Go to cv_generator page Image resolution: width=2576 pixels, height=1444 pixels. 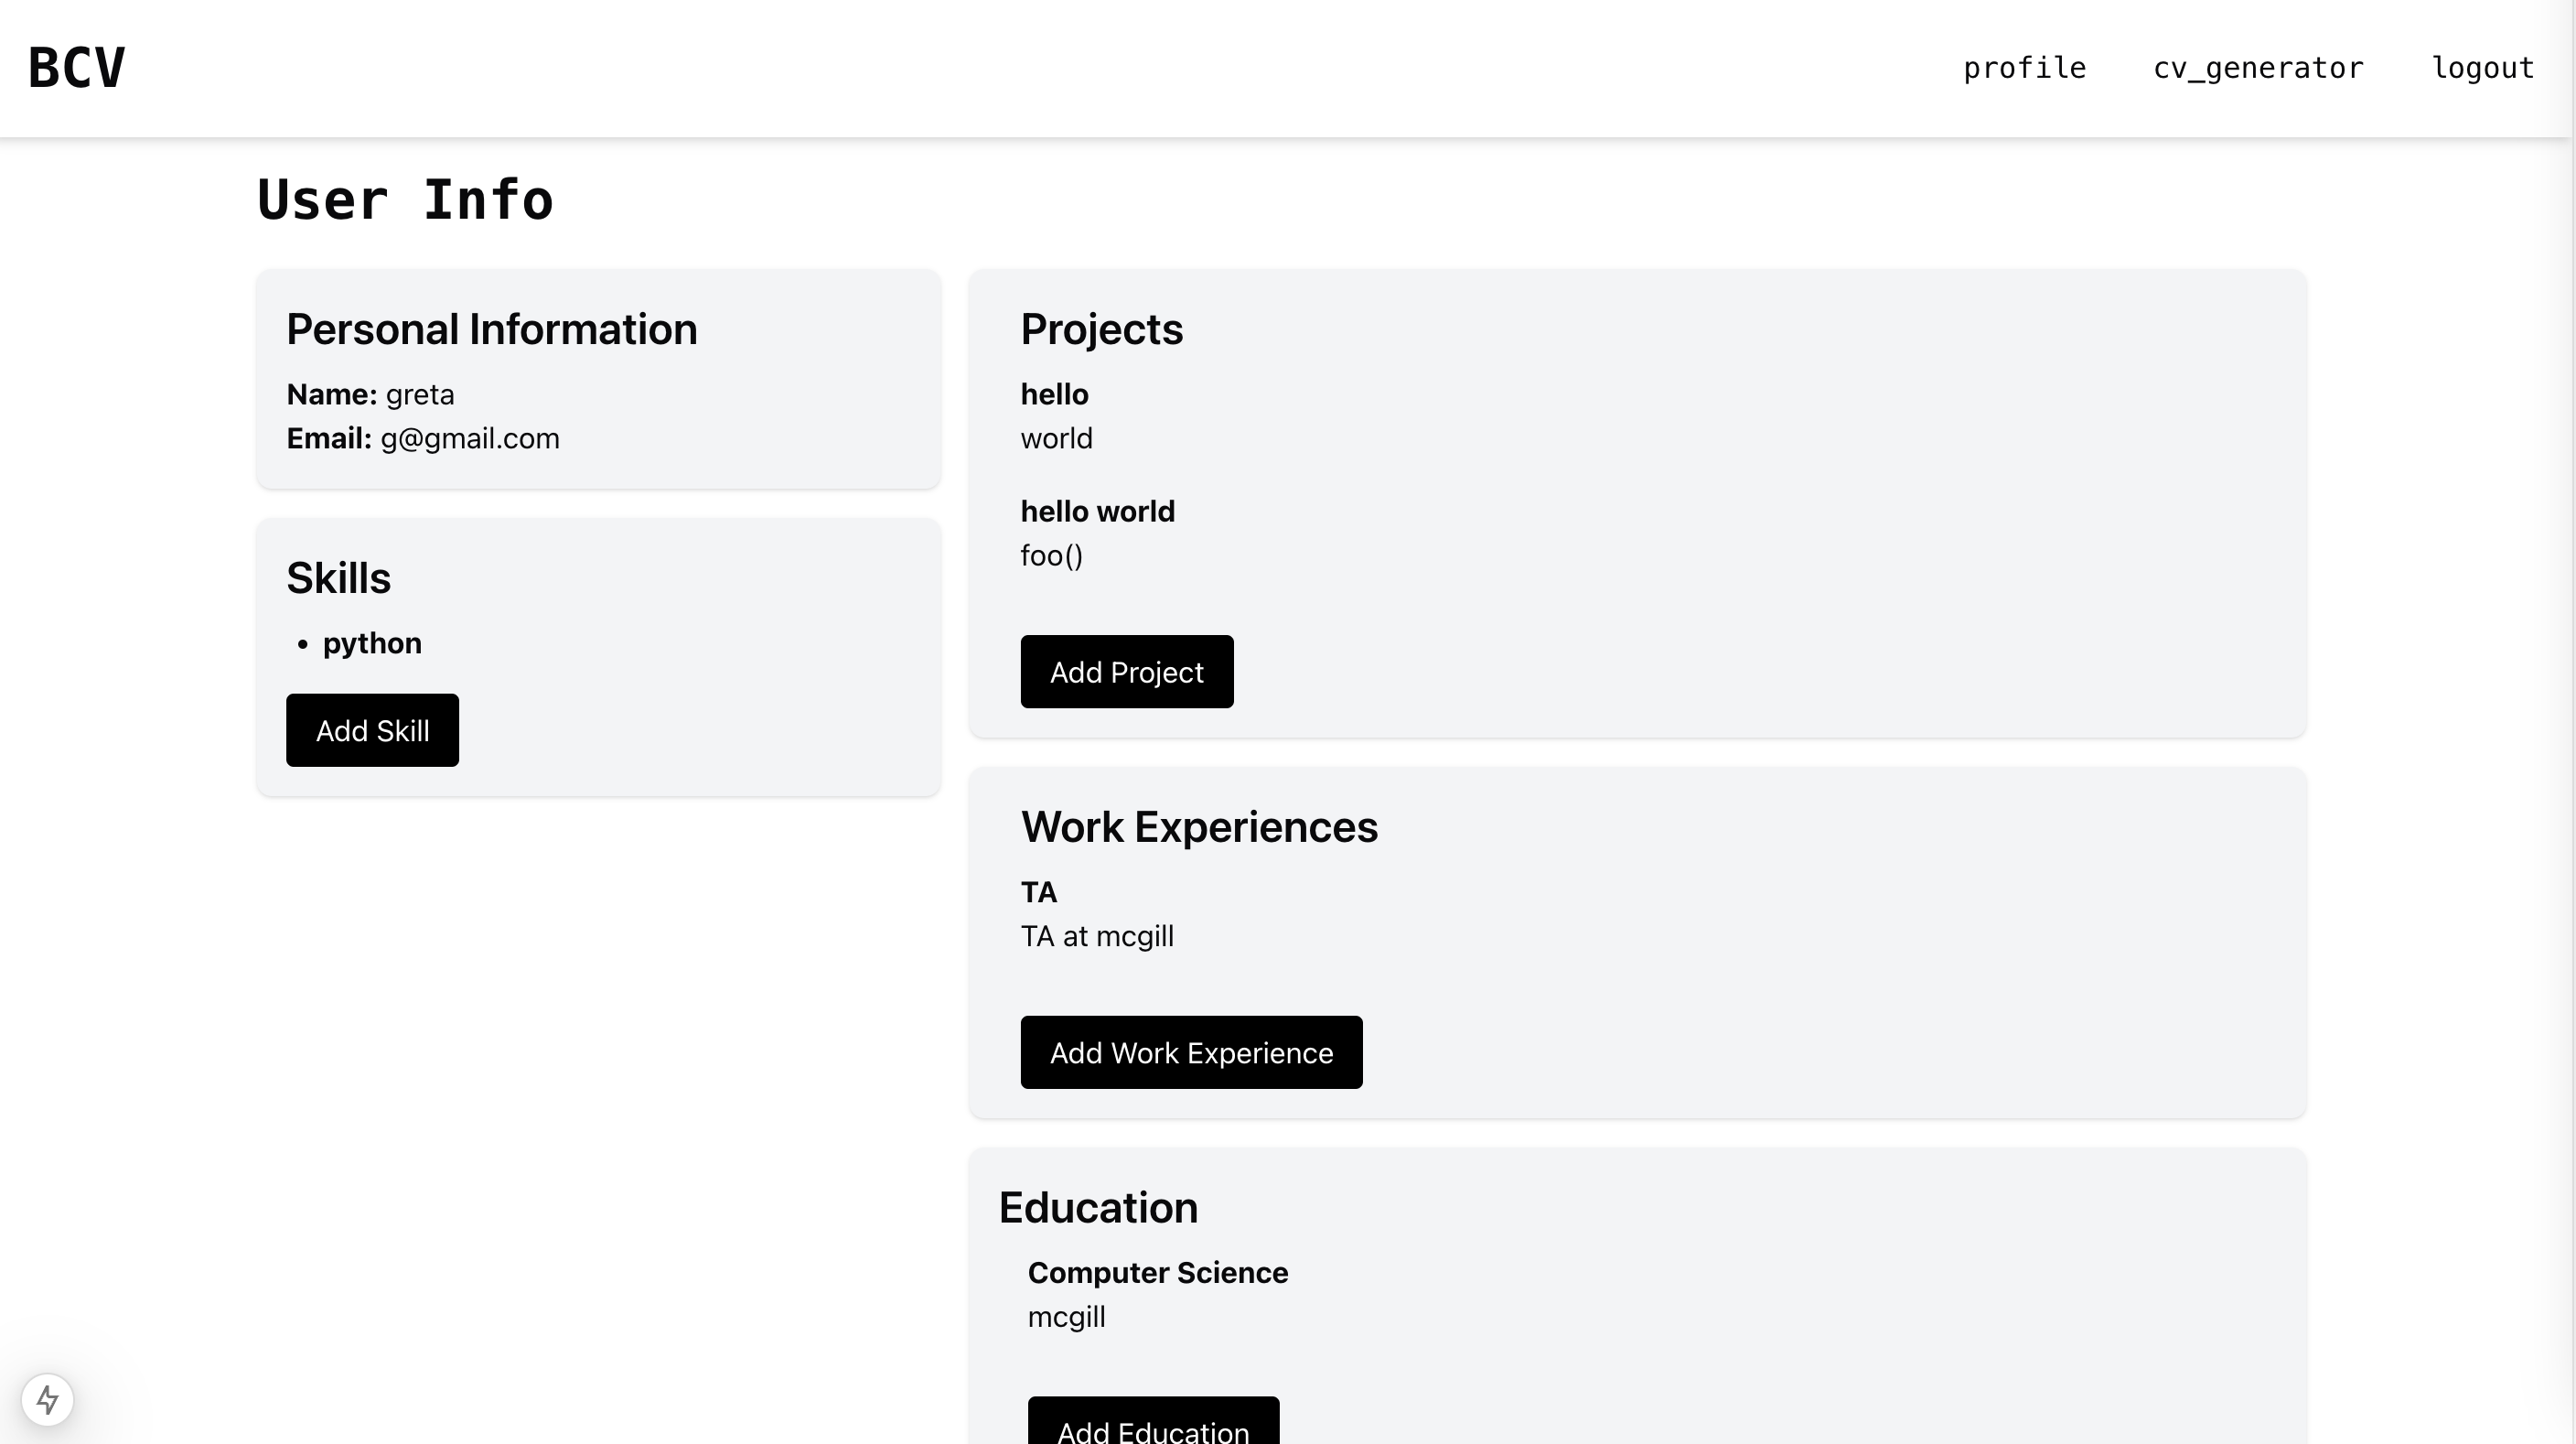point(2258,68)
